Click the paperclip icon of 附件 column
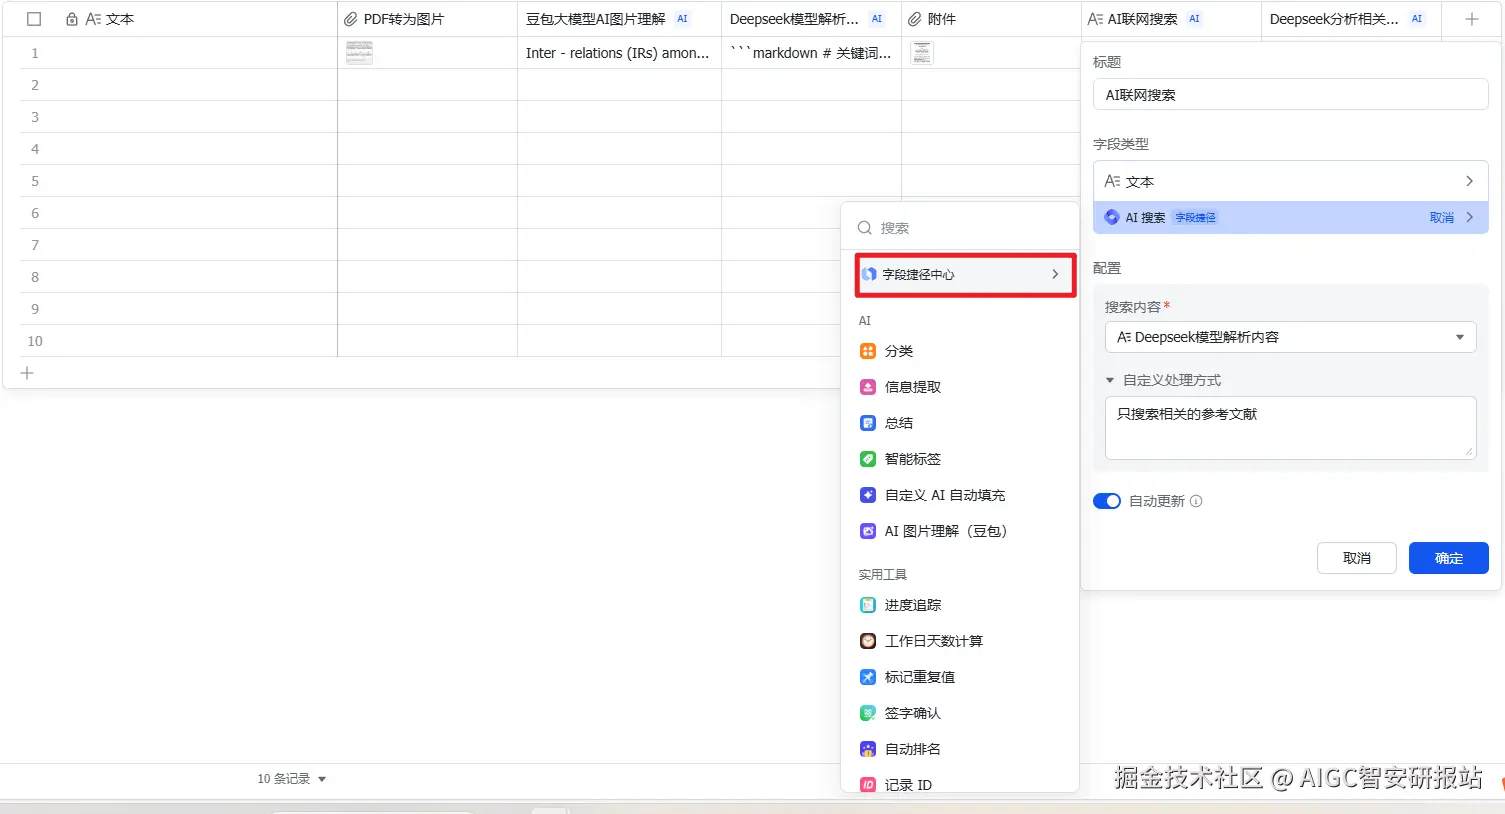The height and width of the screenshot is (814, 1505). pyautogui.click(x=915, y=19)
